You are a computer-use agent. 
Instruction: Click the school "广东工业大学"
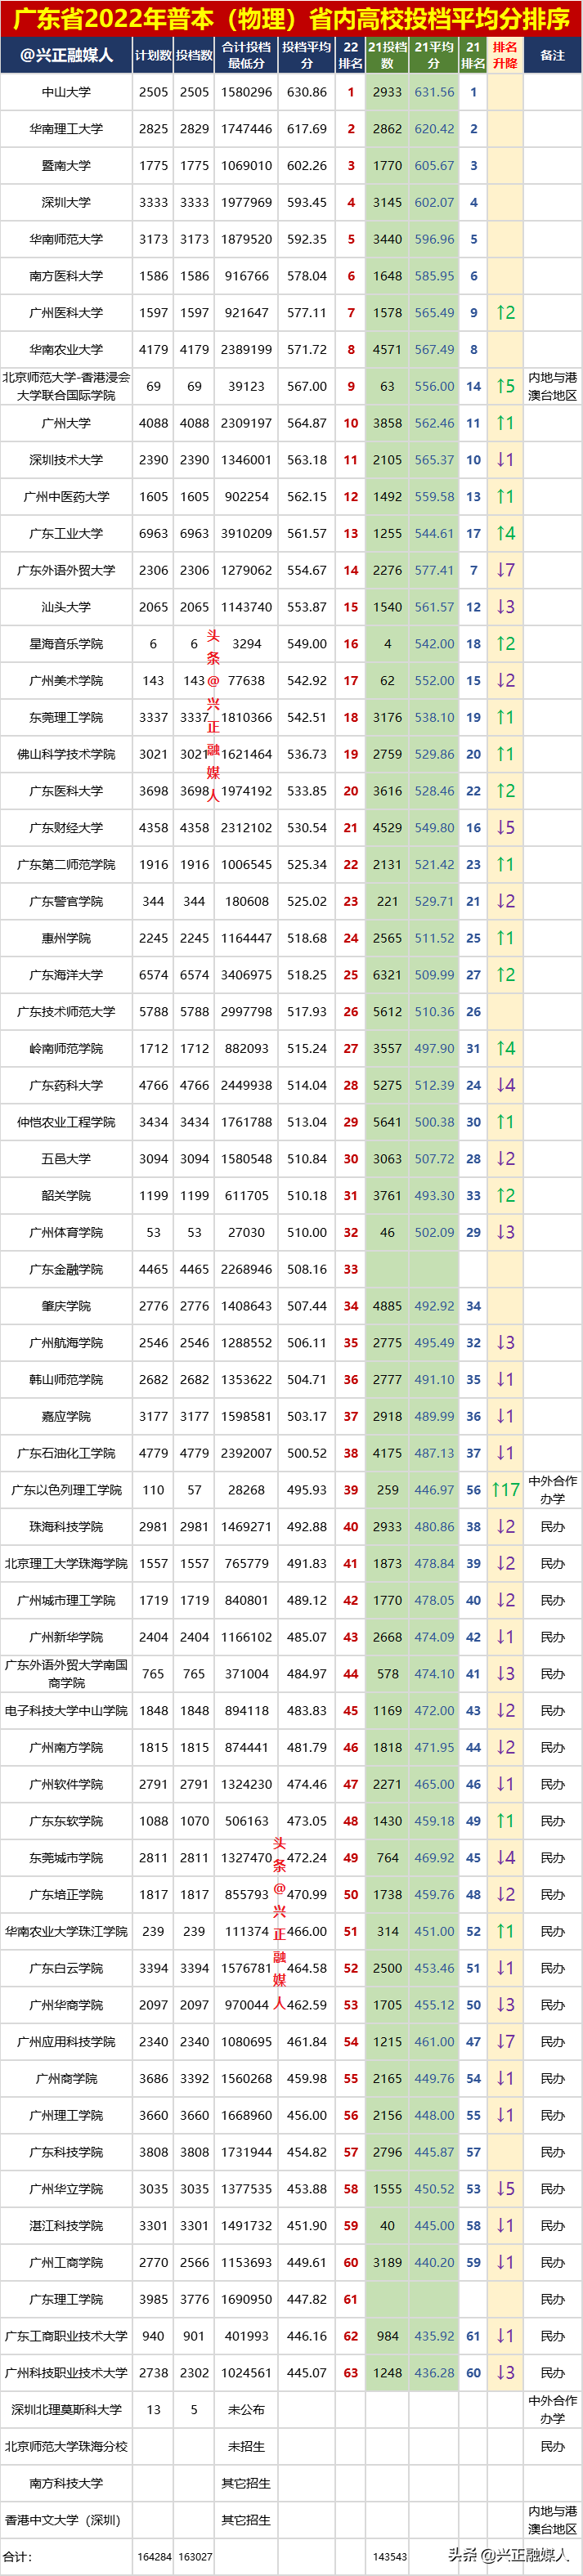(x=66, y=534)
